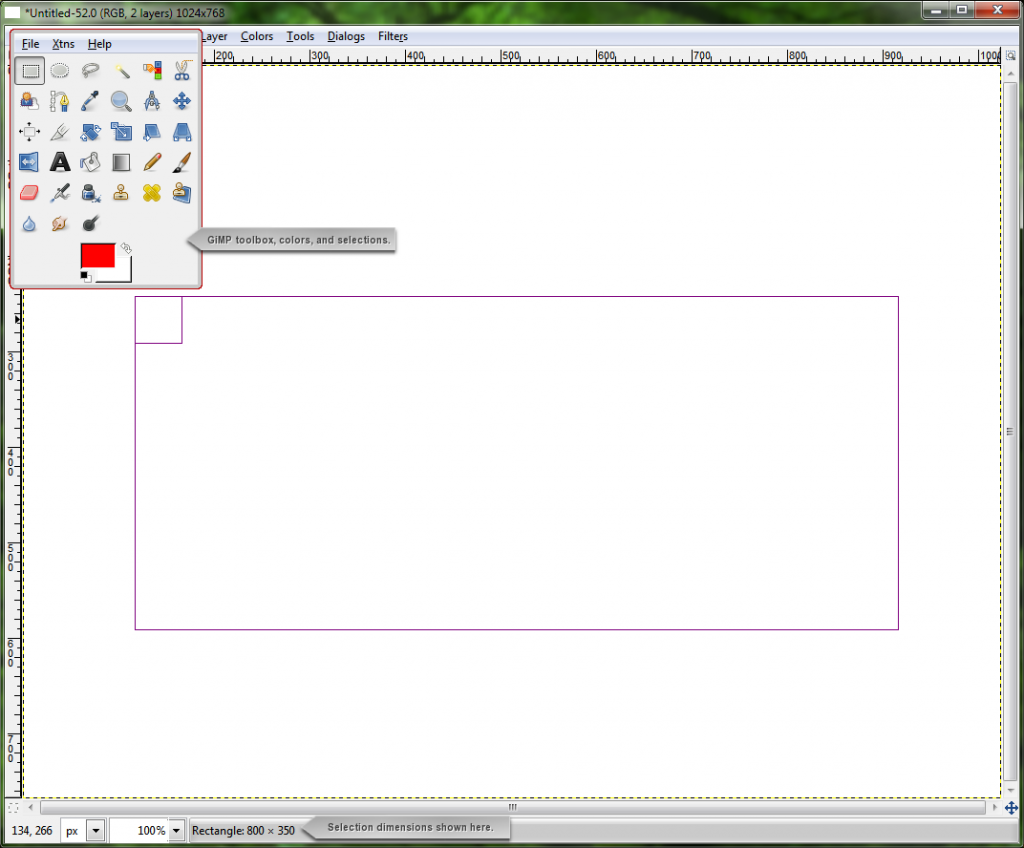The width and height of the screenshot is (1024, 848).
Task: Activate the Fuzzy Select magic wand
Action: pos(121,70)
